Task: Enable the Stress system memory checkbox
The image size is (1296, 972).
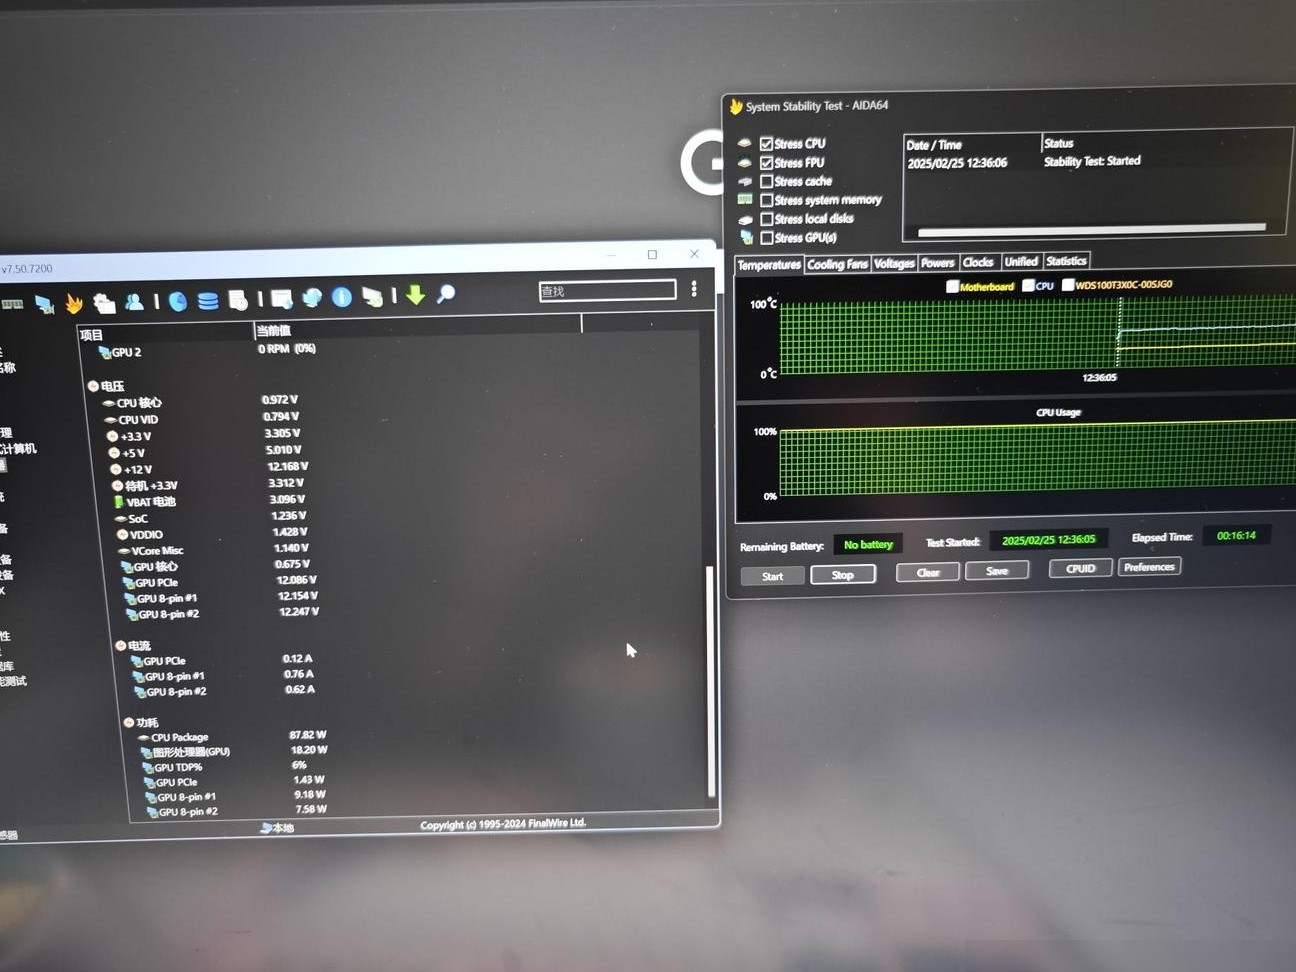Action: (x=767, y=201)
